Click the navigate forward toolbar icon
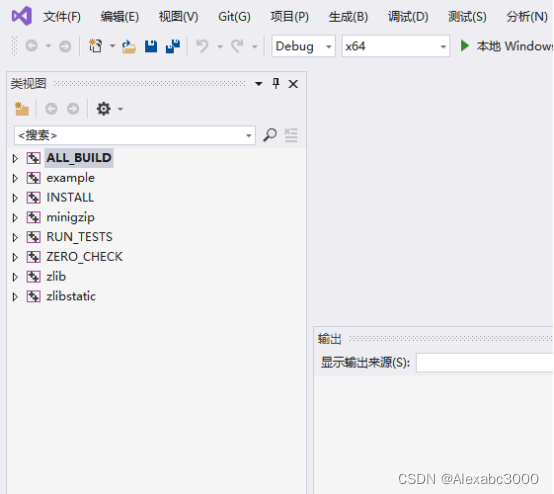This screenshot has width=554, height=494. (65, 46)
